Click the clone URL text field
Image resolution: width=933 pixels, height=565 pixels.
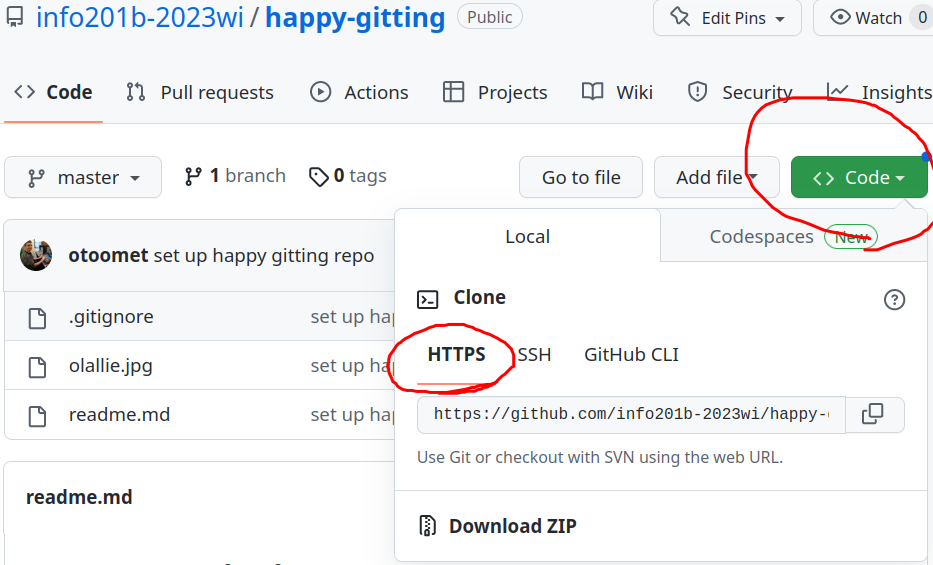pos(631,415)
